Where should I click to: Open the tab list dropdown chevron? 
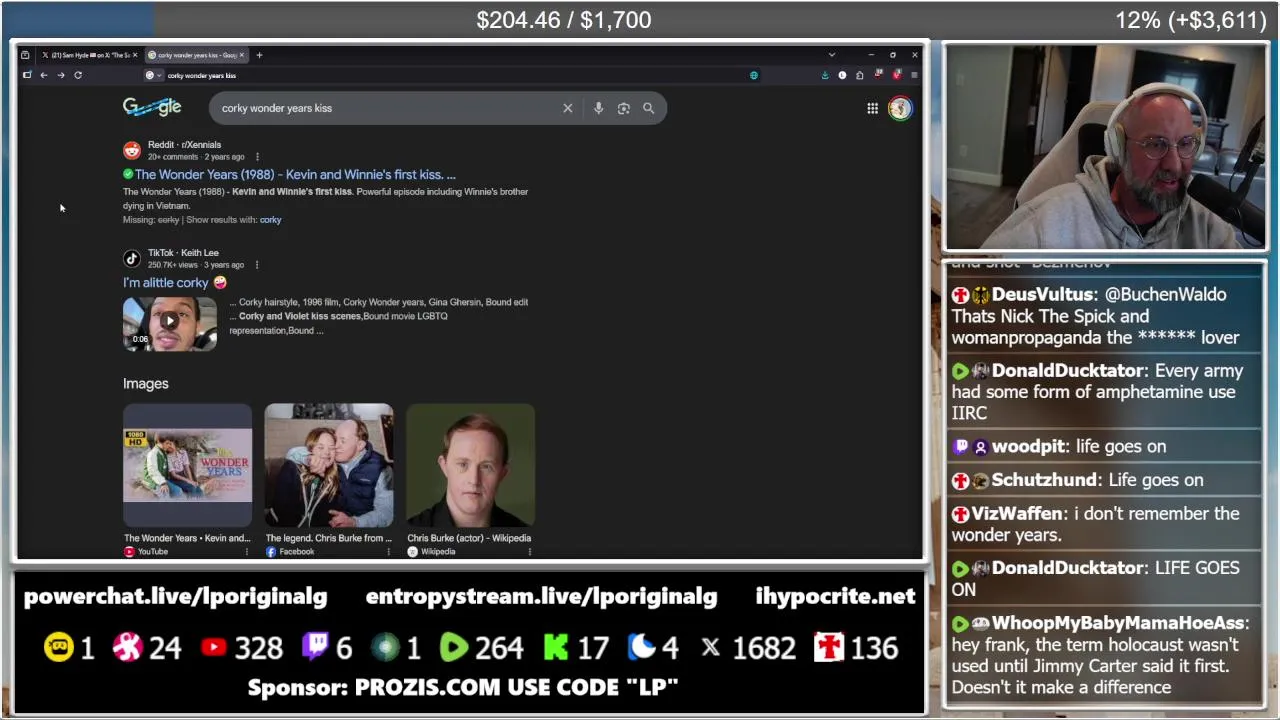pos(831,55)
